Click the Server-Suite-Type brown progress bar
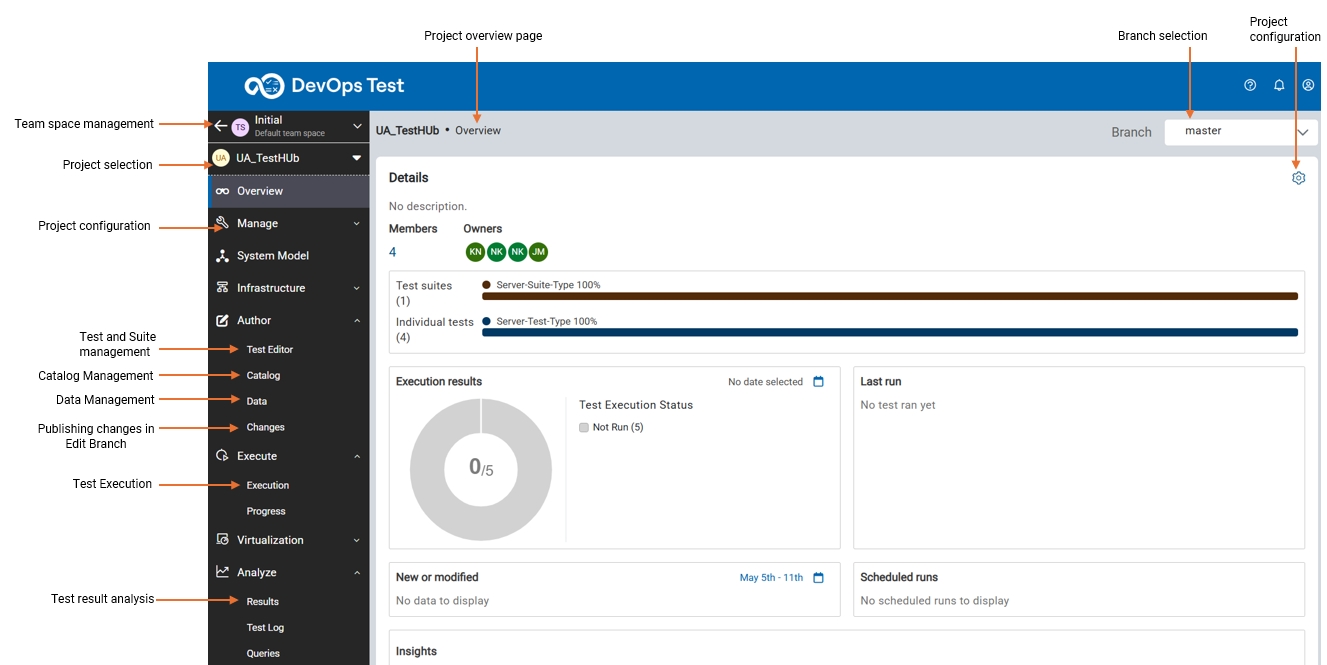The height and width of the screenshot is (665, 1327). 889,297
